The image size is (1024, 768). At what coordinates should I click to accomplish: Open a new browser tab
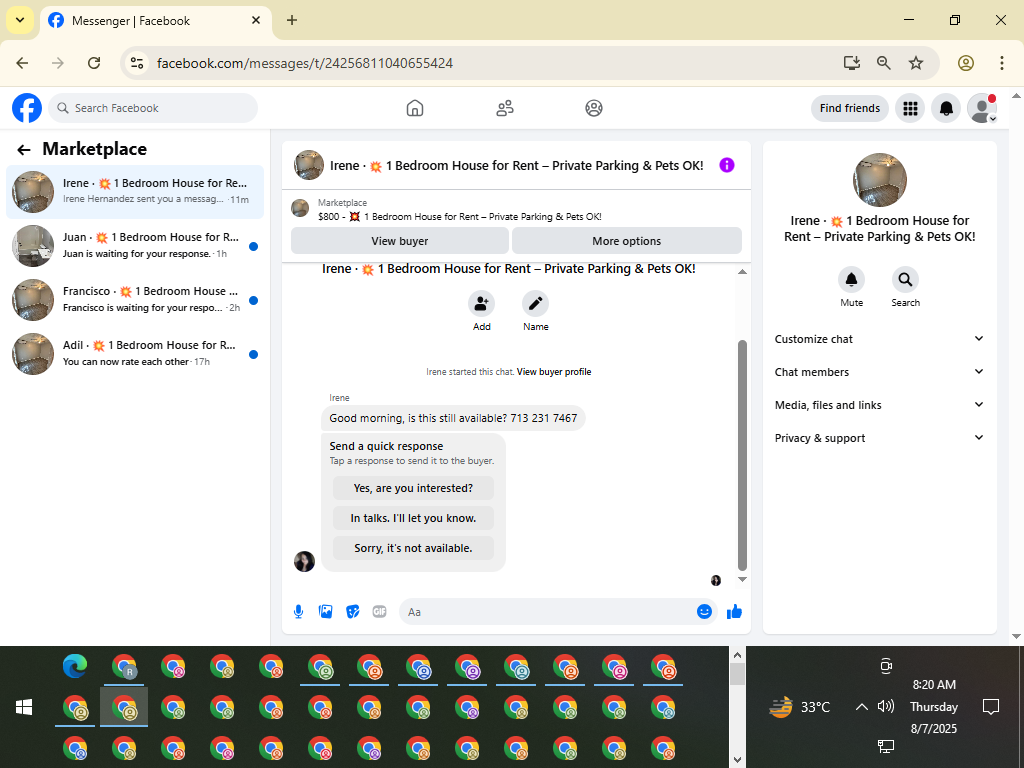coord(292,20)
